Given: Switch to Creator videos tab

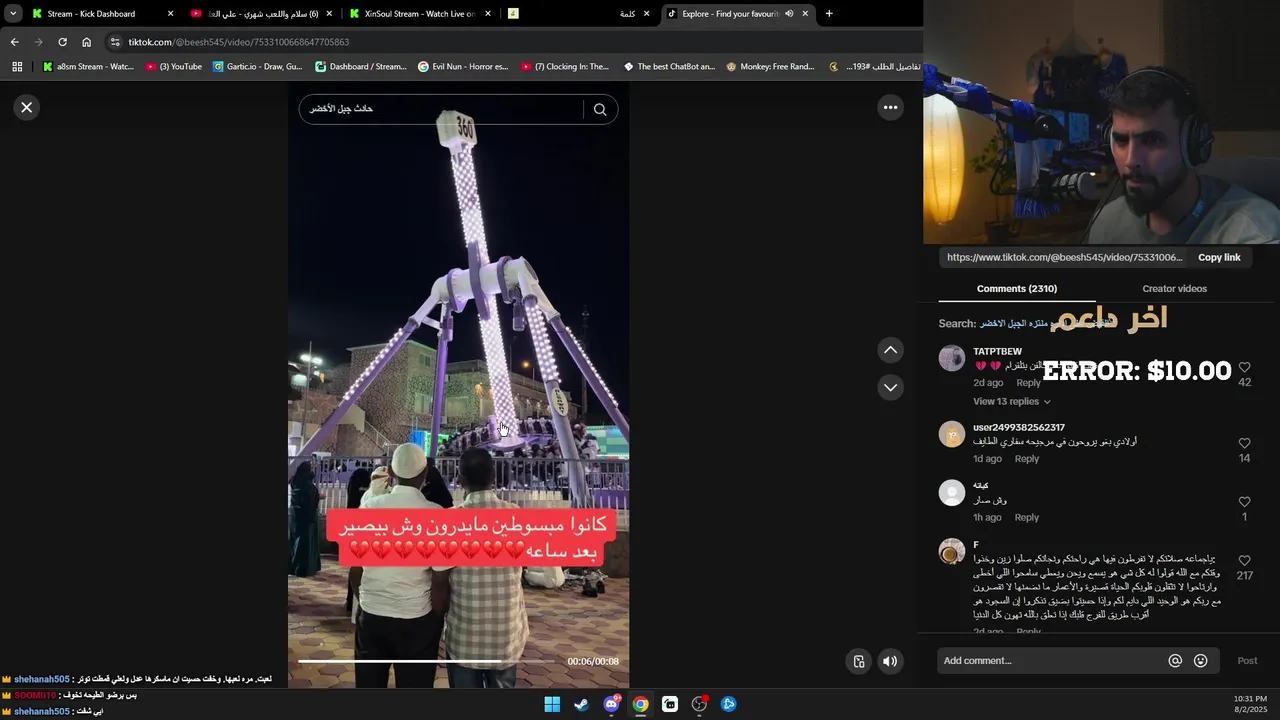Looking at the screenshot, I should click(x=1174, y=289).
